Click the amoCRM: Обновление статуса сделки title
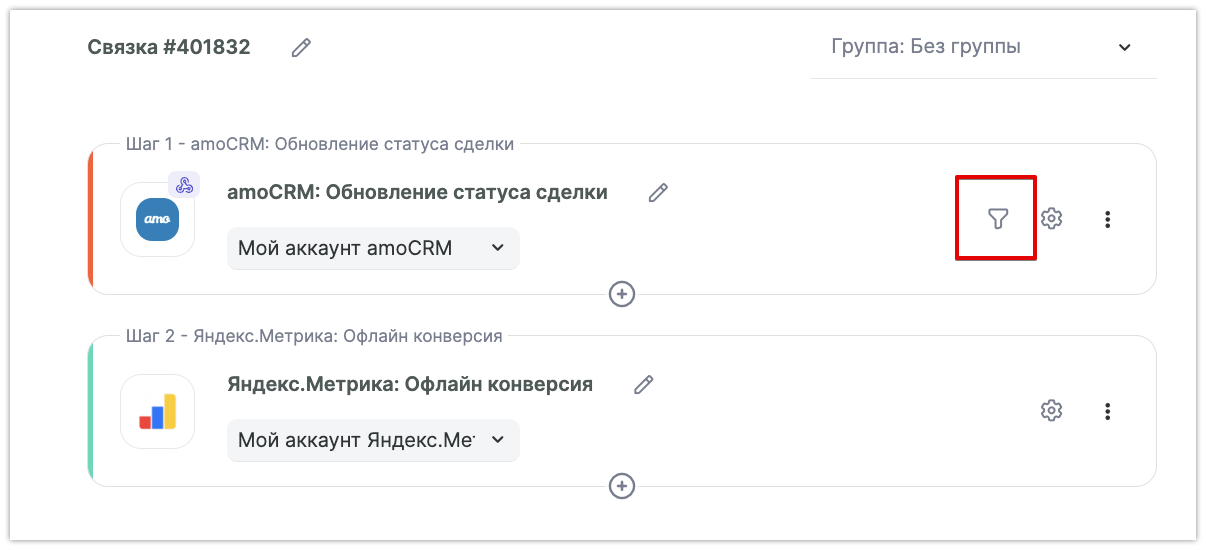Screen dimensions: 1206x550 [x=417, y=192]
